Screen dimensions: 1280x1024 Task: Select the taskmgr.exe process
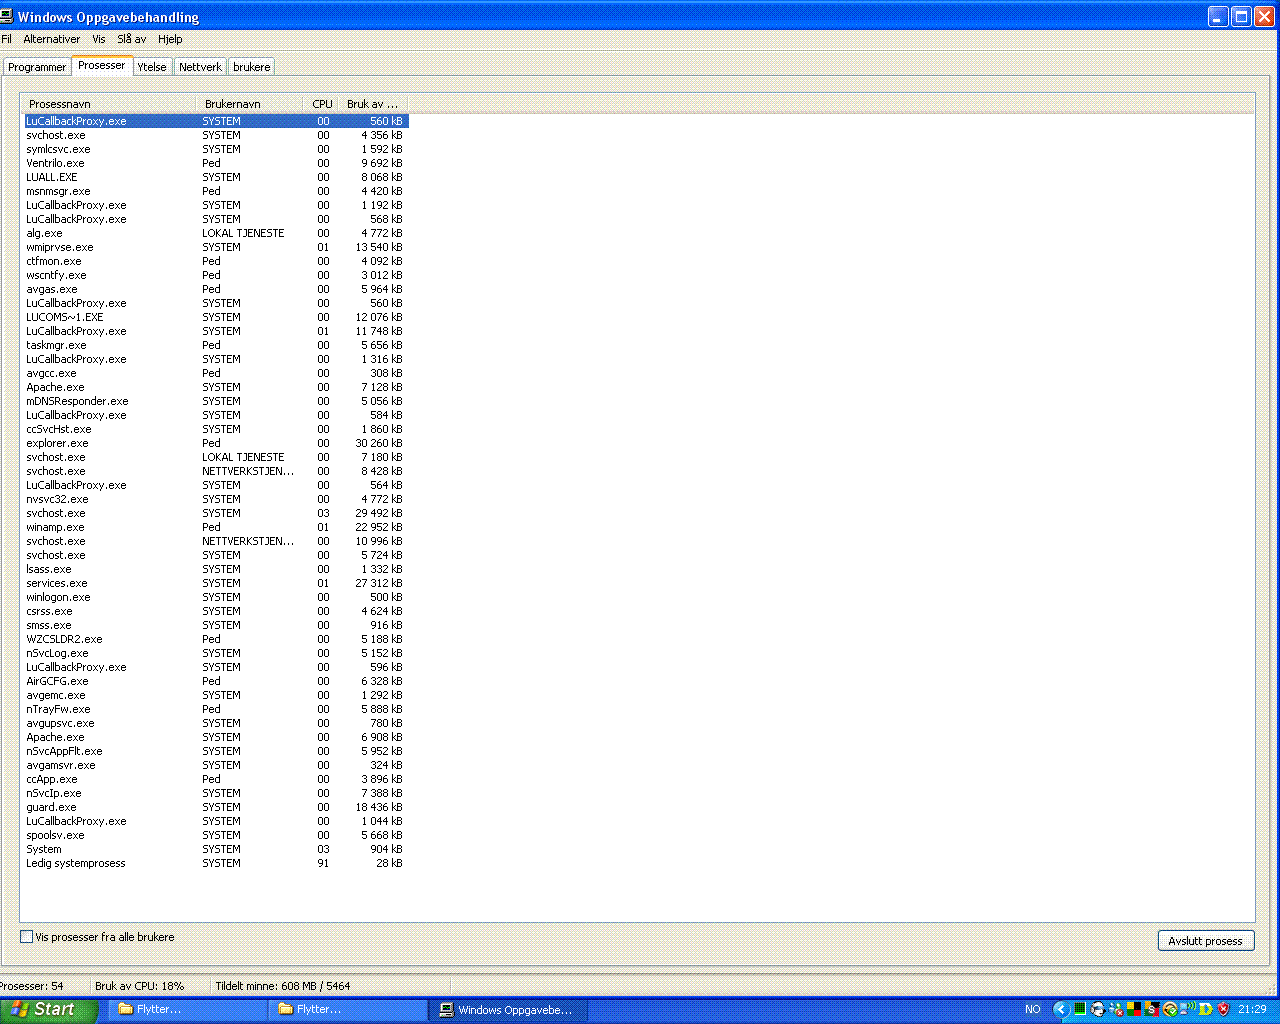coord(216,345)
